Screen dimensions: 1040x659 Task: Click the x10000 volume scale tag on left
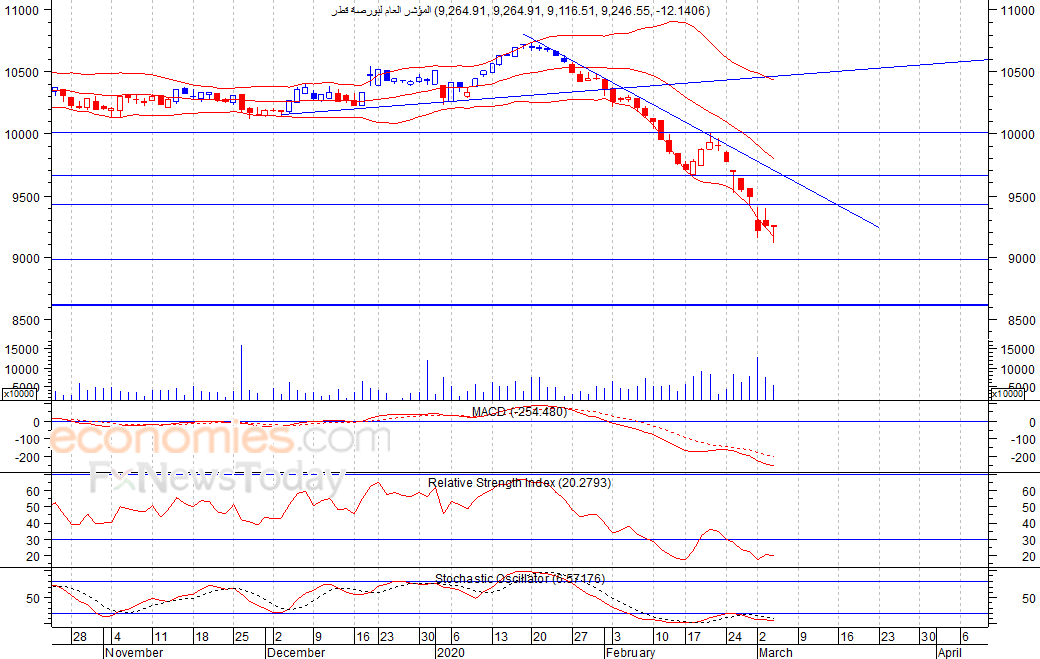20,394
